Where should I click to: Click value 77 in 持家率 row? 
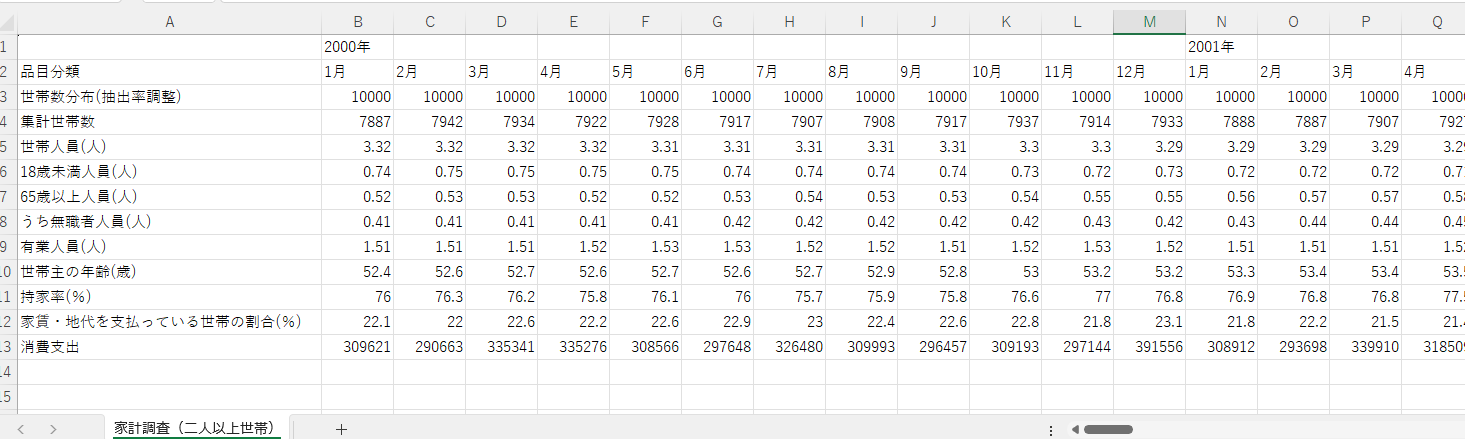click(x=1078, y=297)
